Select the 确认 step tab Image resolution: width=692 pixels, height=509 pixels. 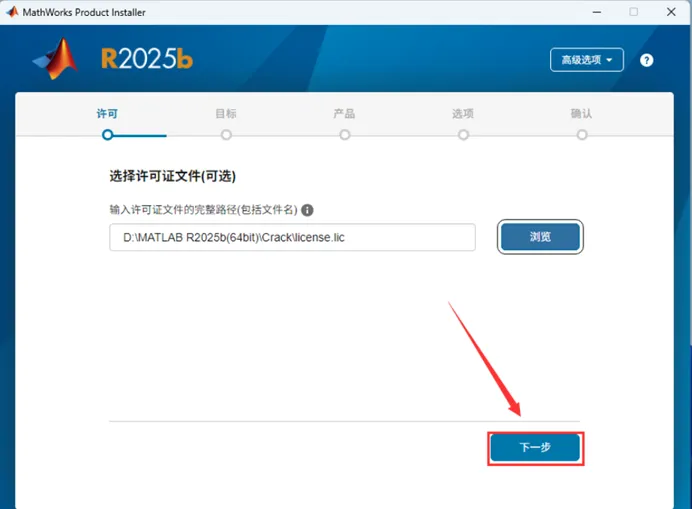click(x=581, y=114)
